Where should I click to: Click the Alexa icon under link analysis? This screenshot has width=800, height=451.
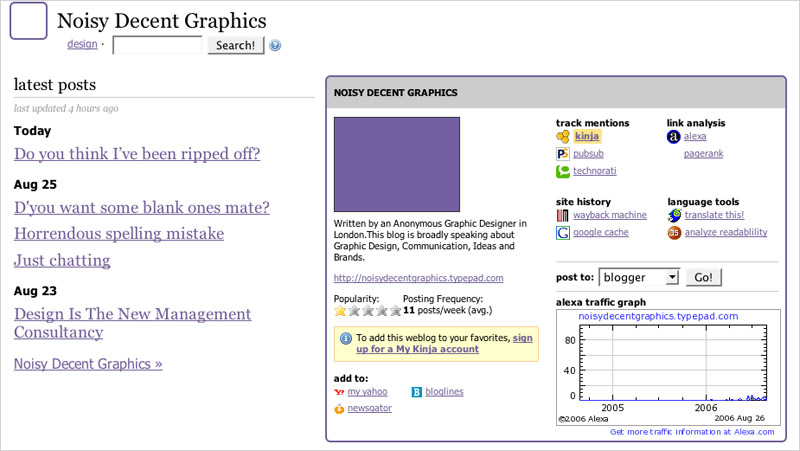674,137
